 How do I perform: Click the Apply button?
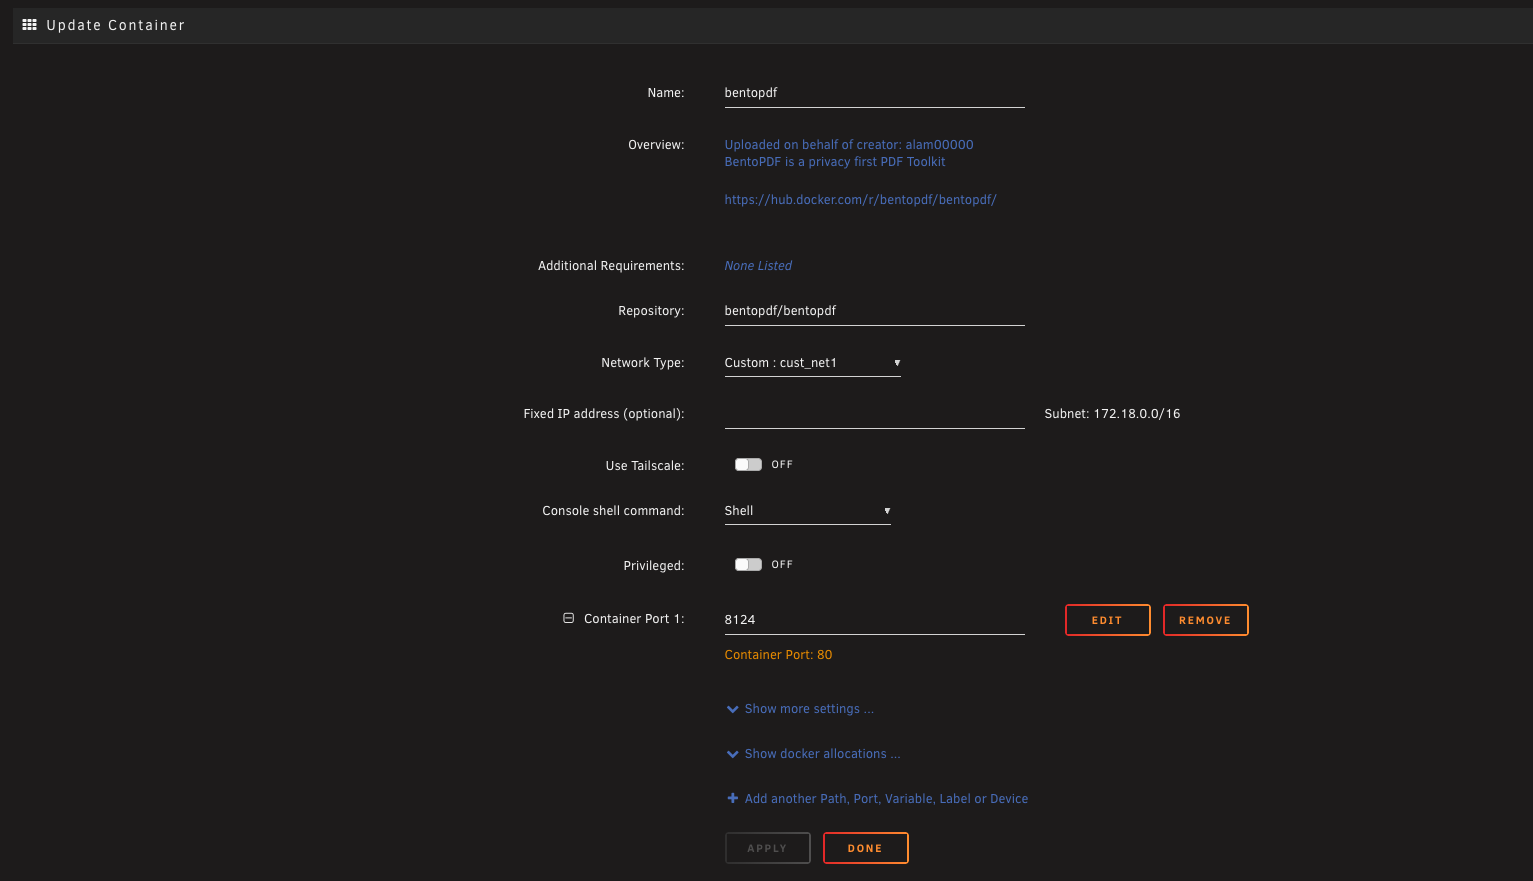click(767, 848)
